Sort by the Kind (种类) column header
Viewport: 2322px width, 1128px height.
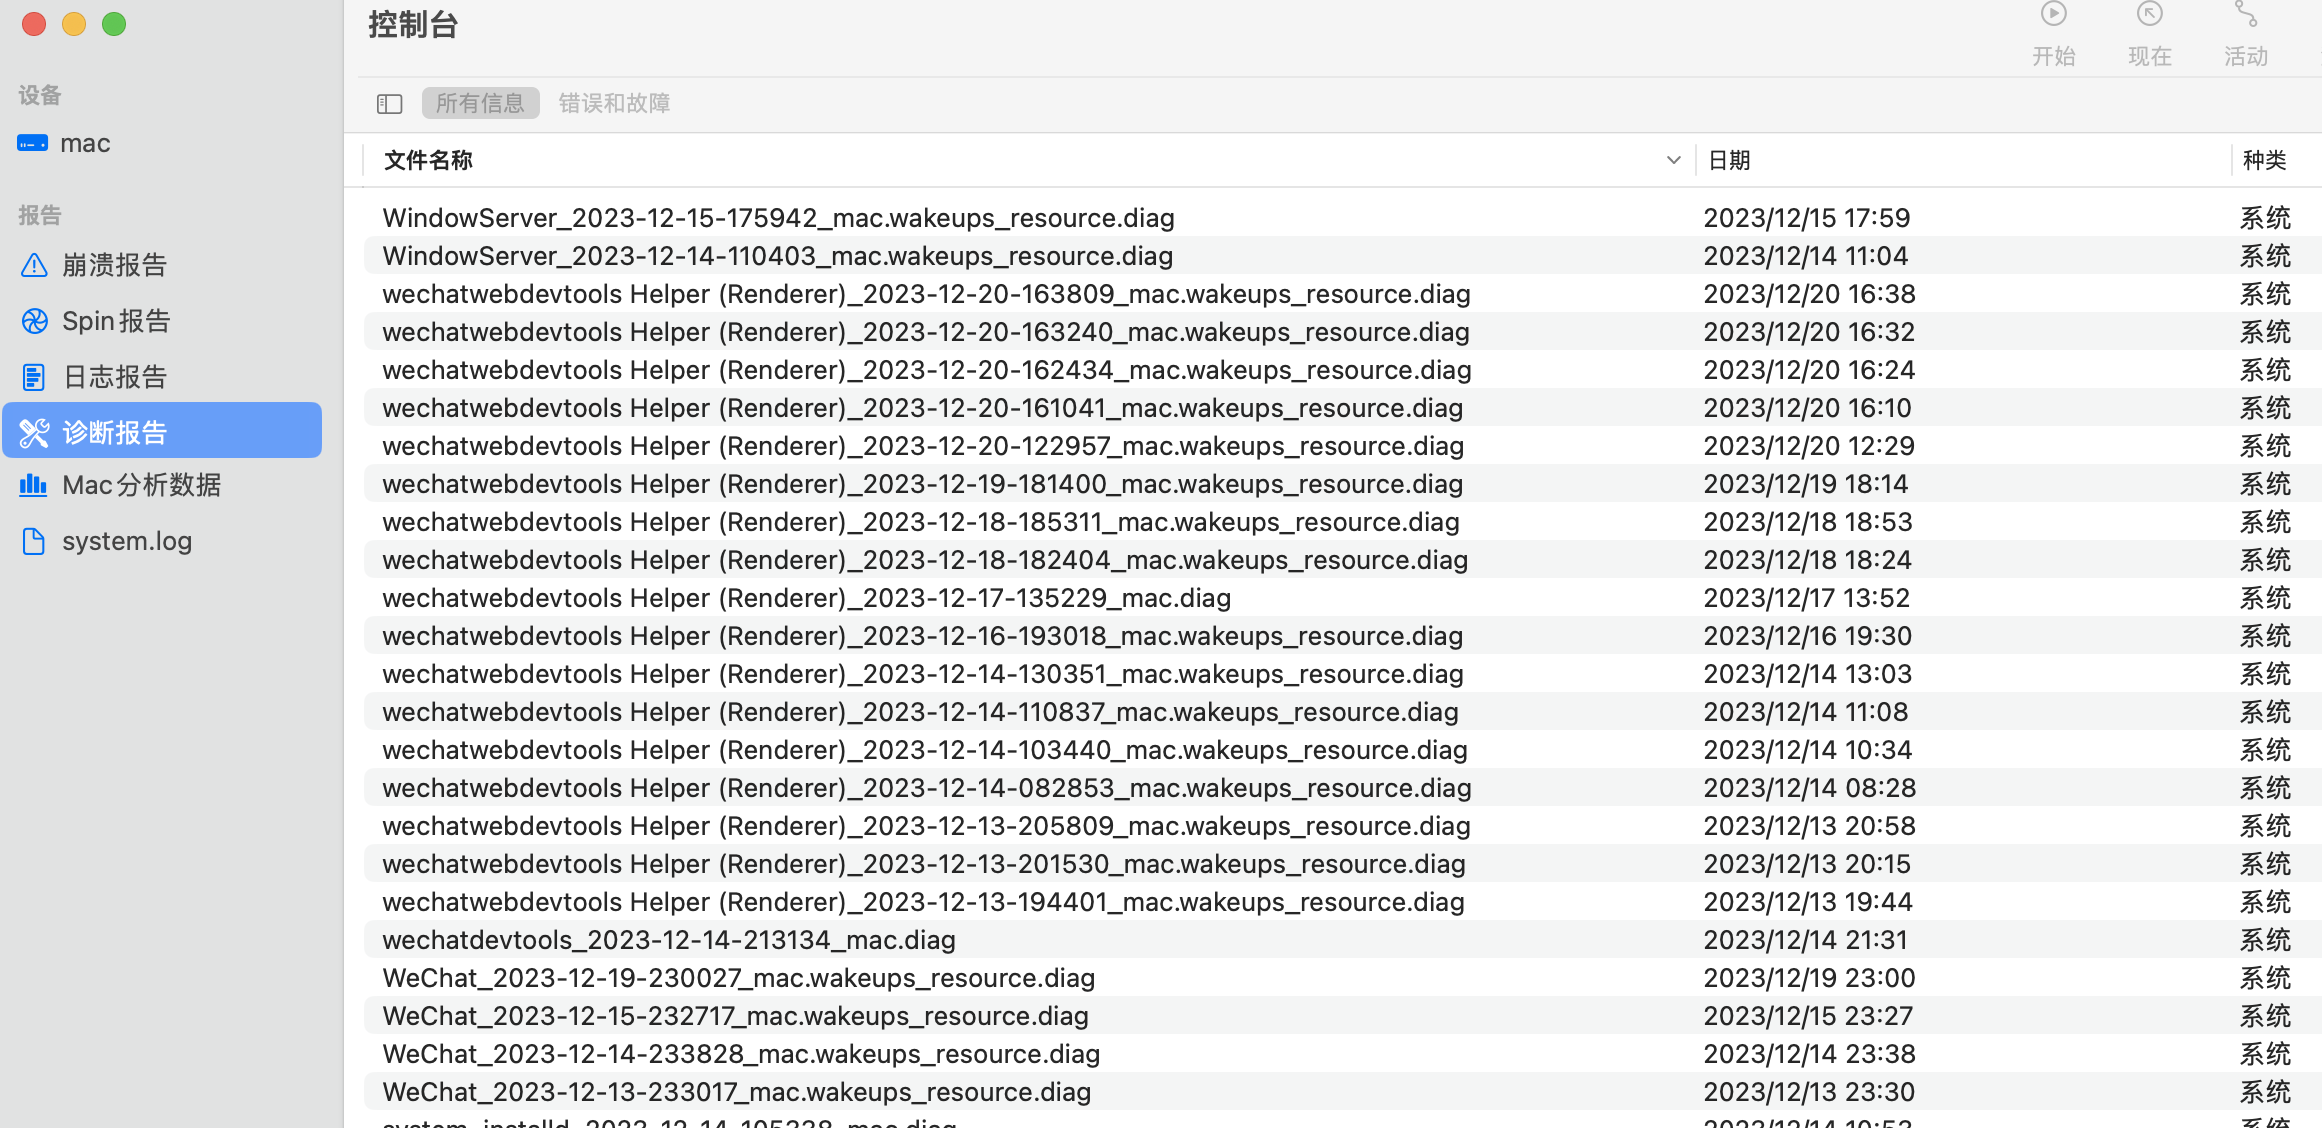click(x=2264, y=160)
